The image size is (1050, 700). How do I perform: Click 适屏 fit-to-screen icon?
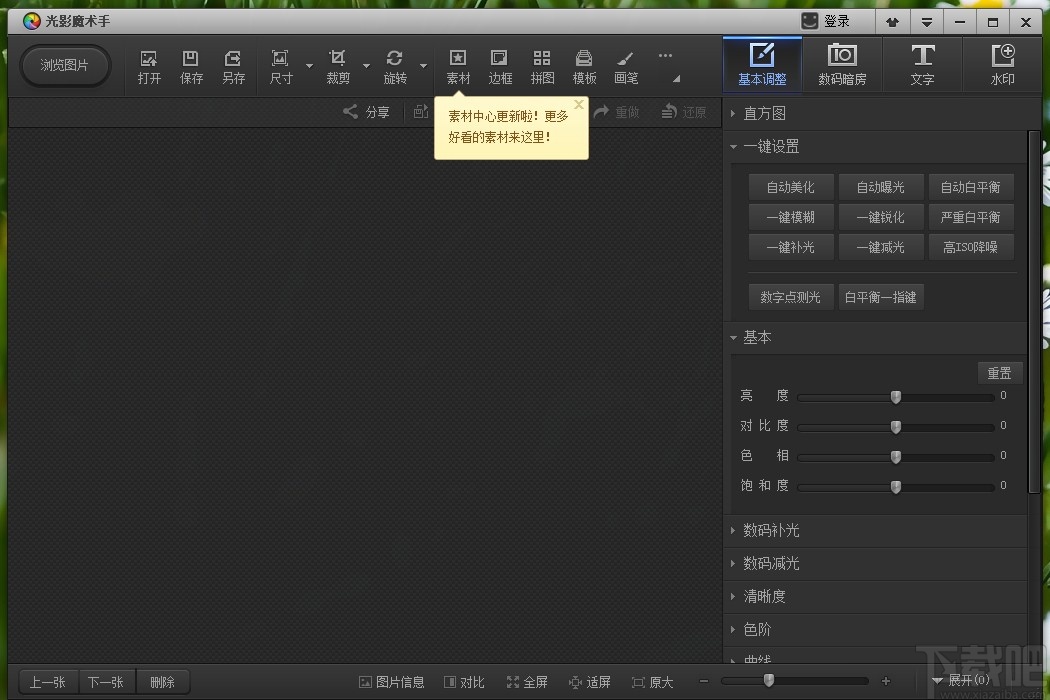[x=589, y=682]
